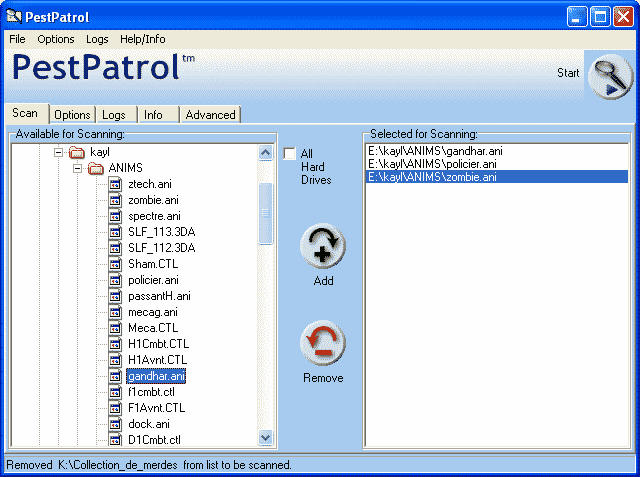Maximize the PestPatrol window
Viewport: 640px width, 477px height.
coord(600,17)
